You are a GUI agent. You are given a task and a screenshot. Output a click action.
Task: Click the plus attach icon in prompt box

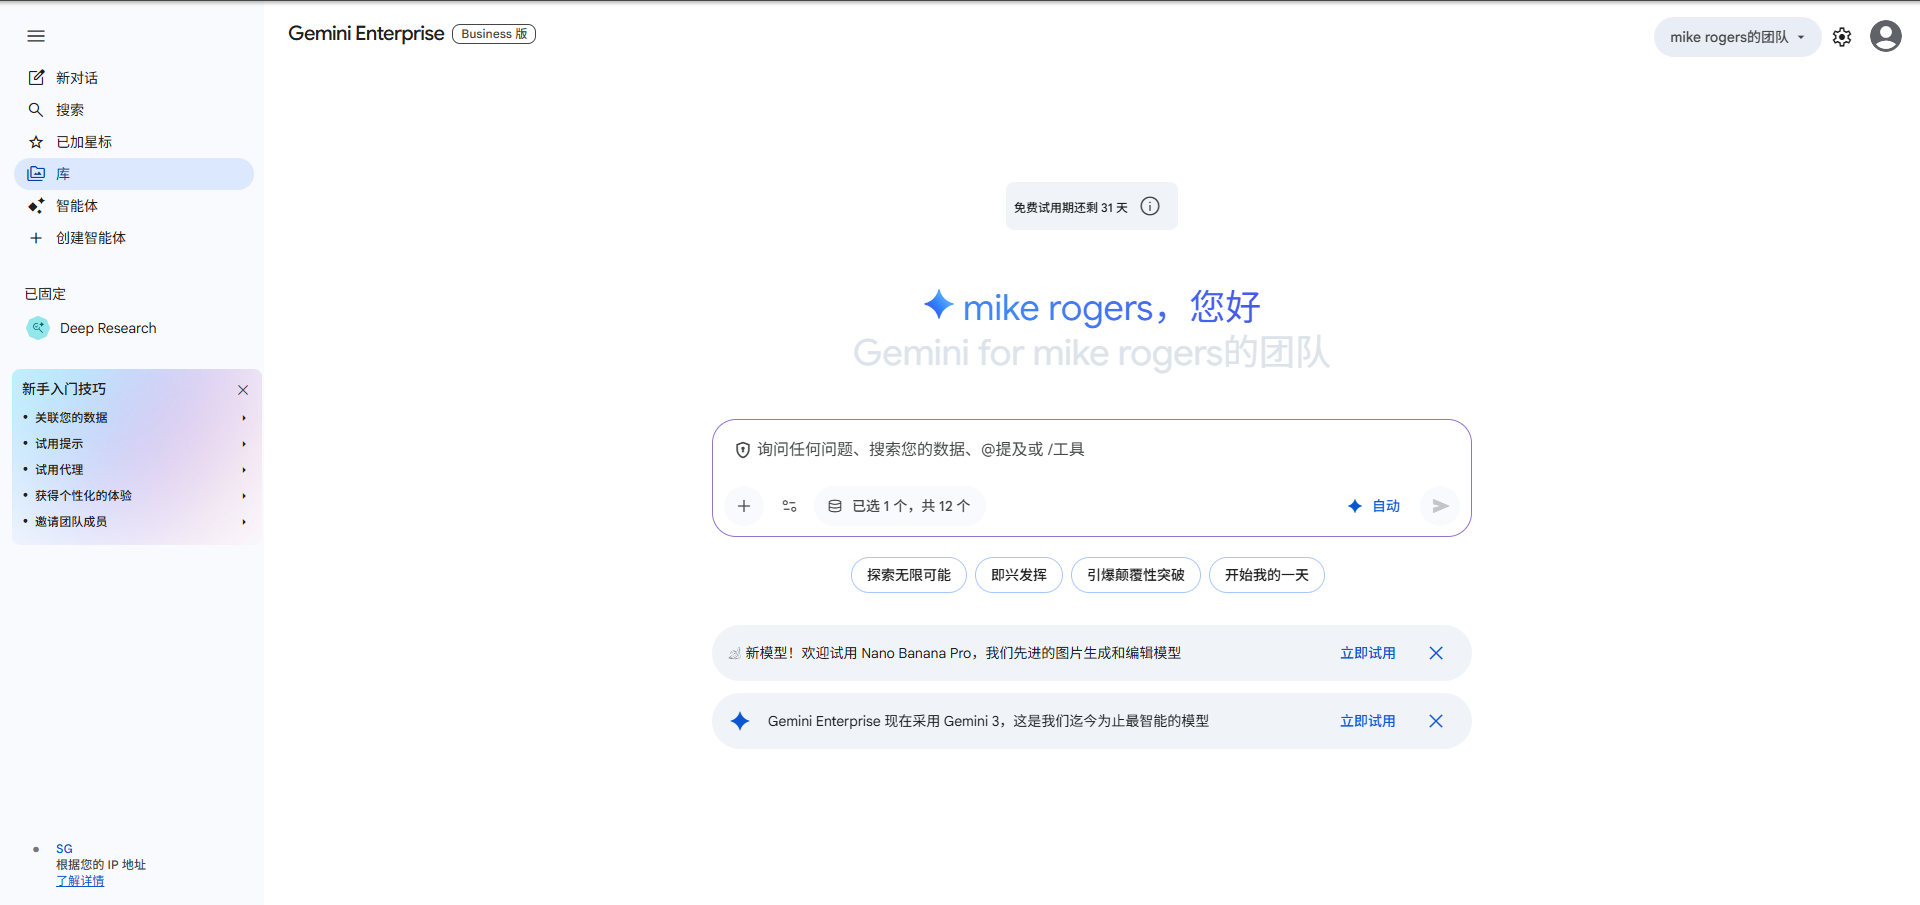point(743,506)
